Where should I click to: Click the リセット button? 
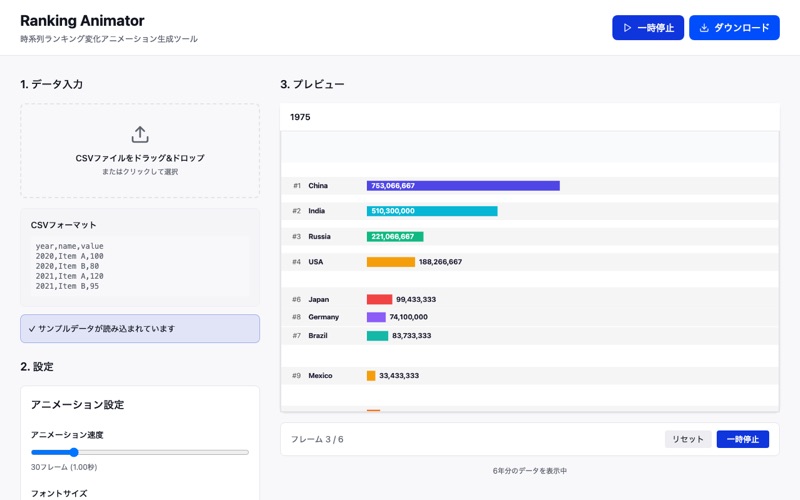coord(688,439)
